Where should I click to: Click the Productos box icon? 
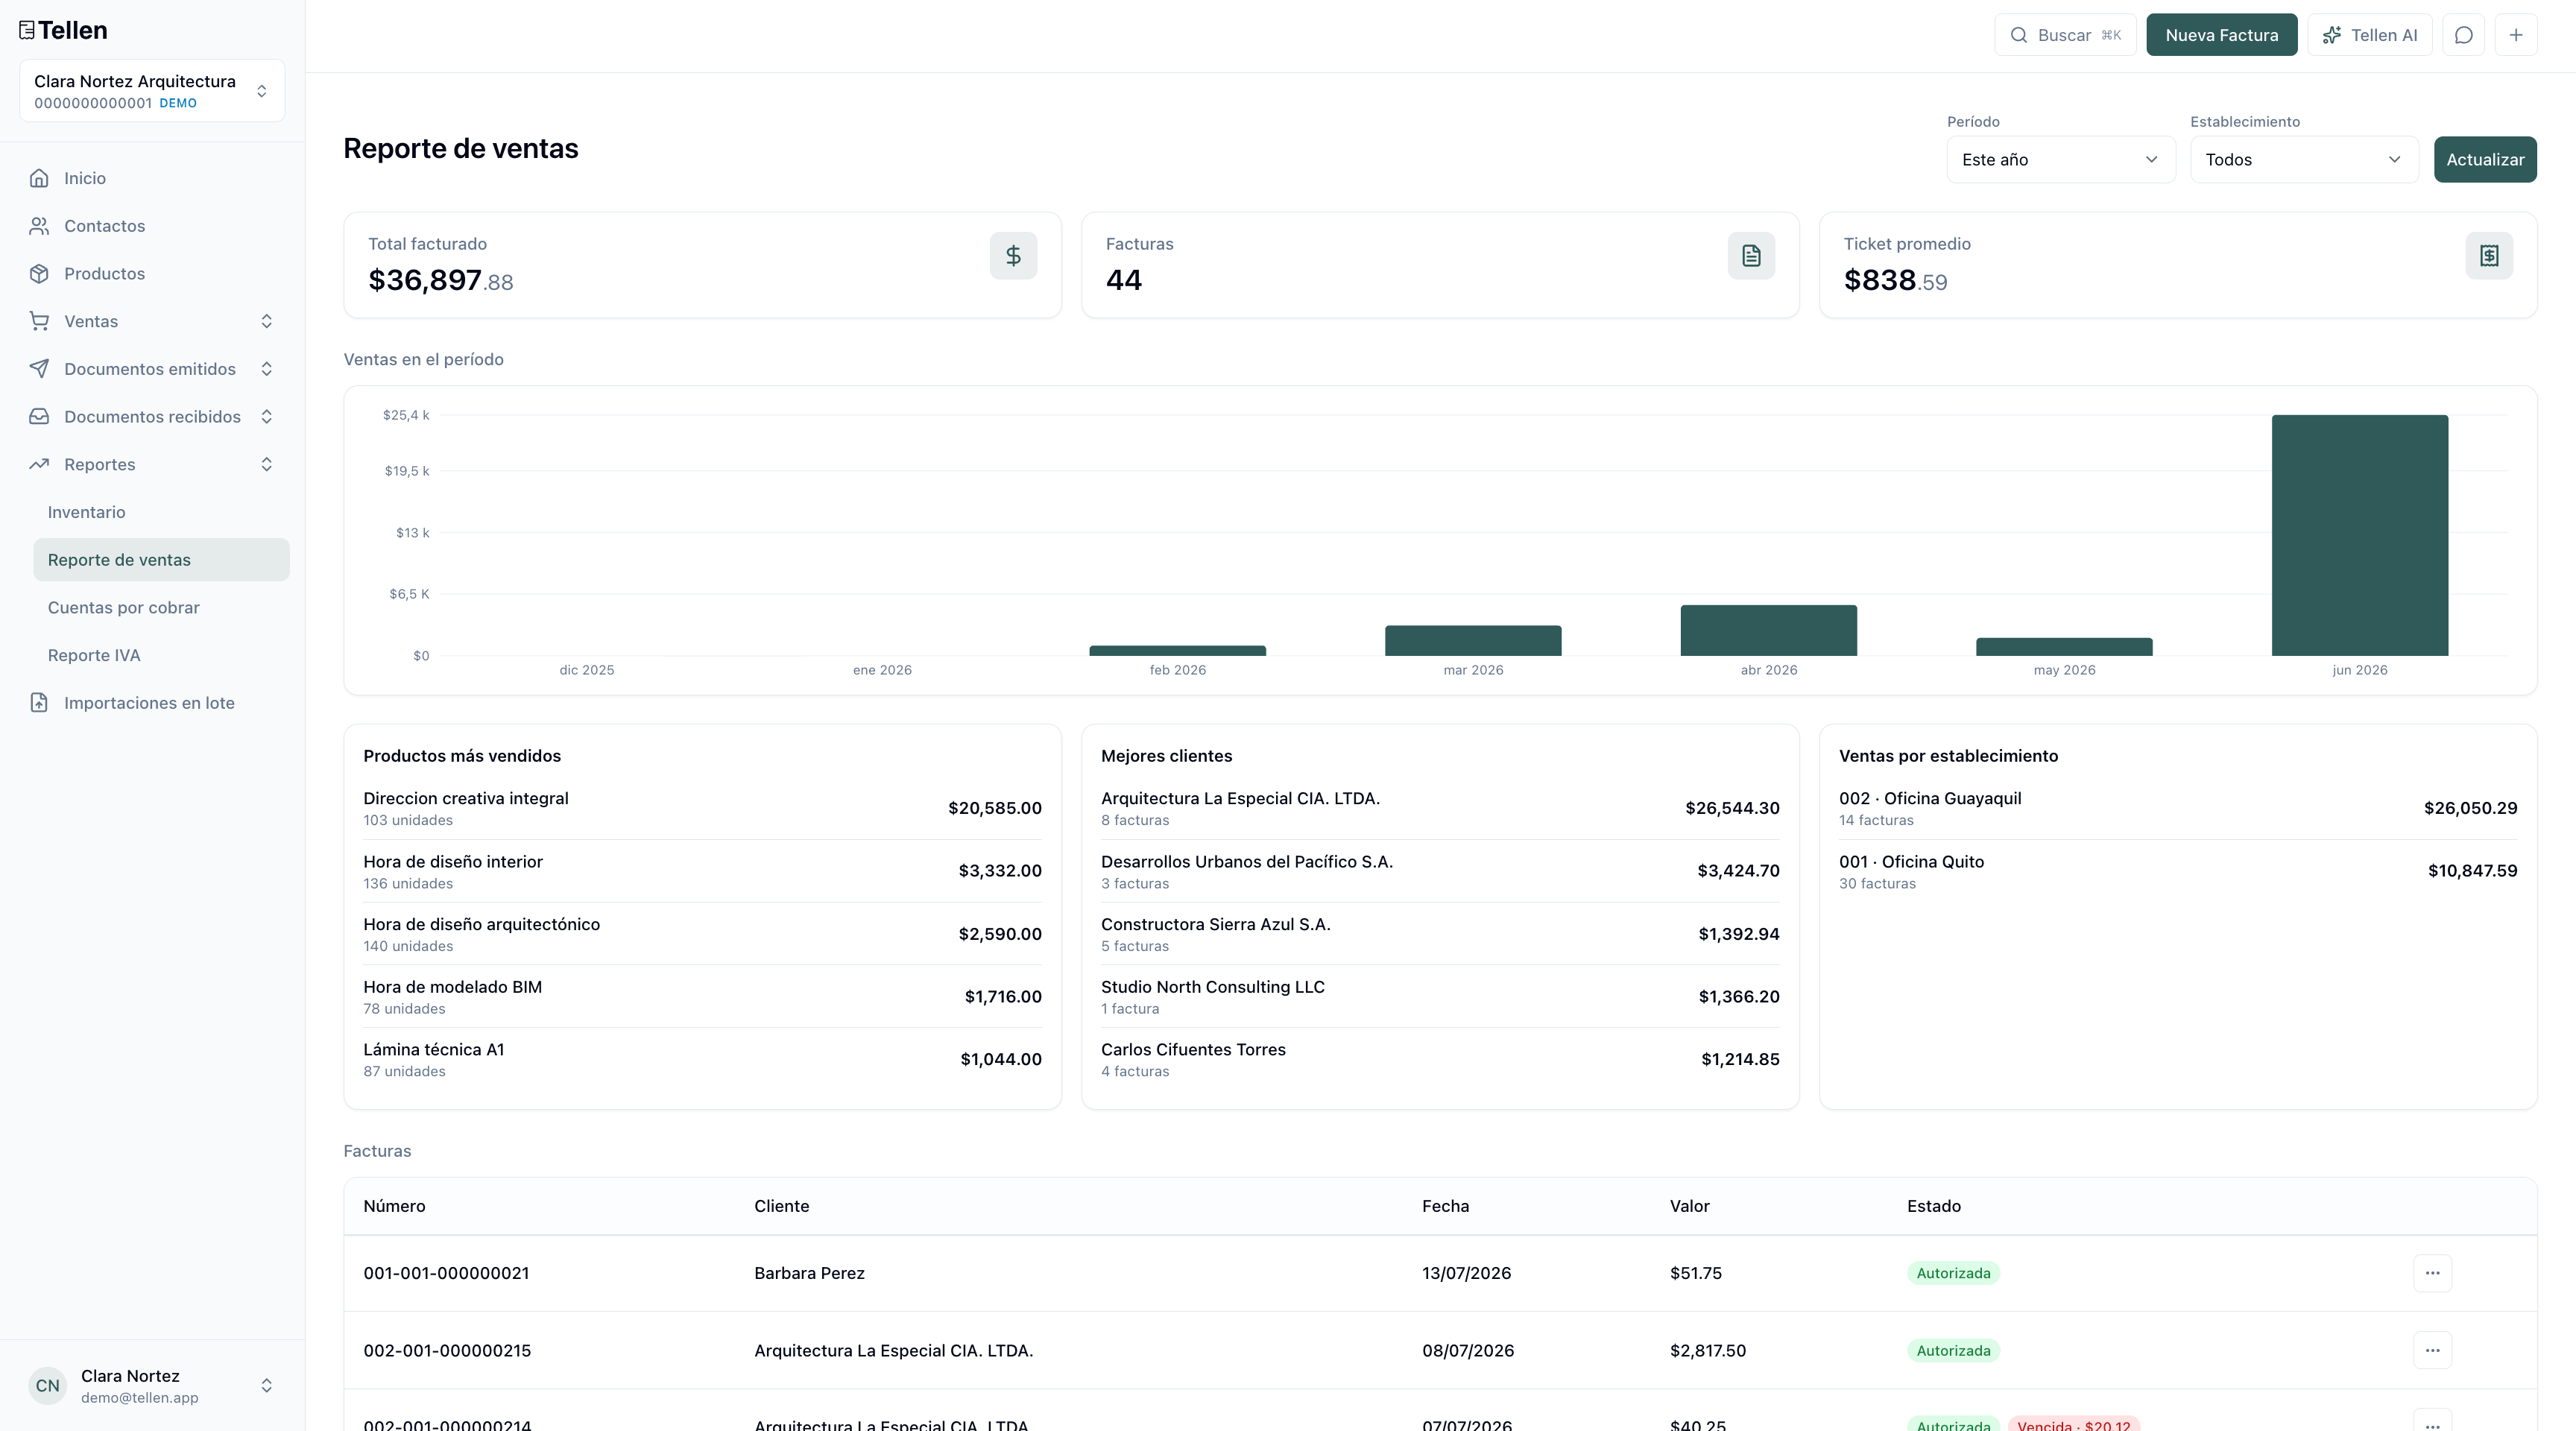point(39,274)
